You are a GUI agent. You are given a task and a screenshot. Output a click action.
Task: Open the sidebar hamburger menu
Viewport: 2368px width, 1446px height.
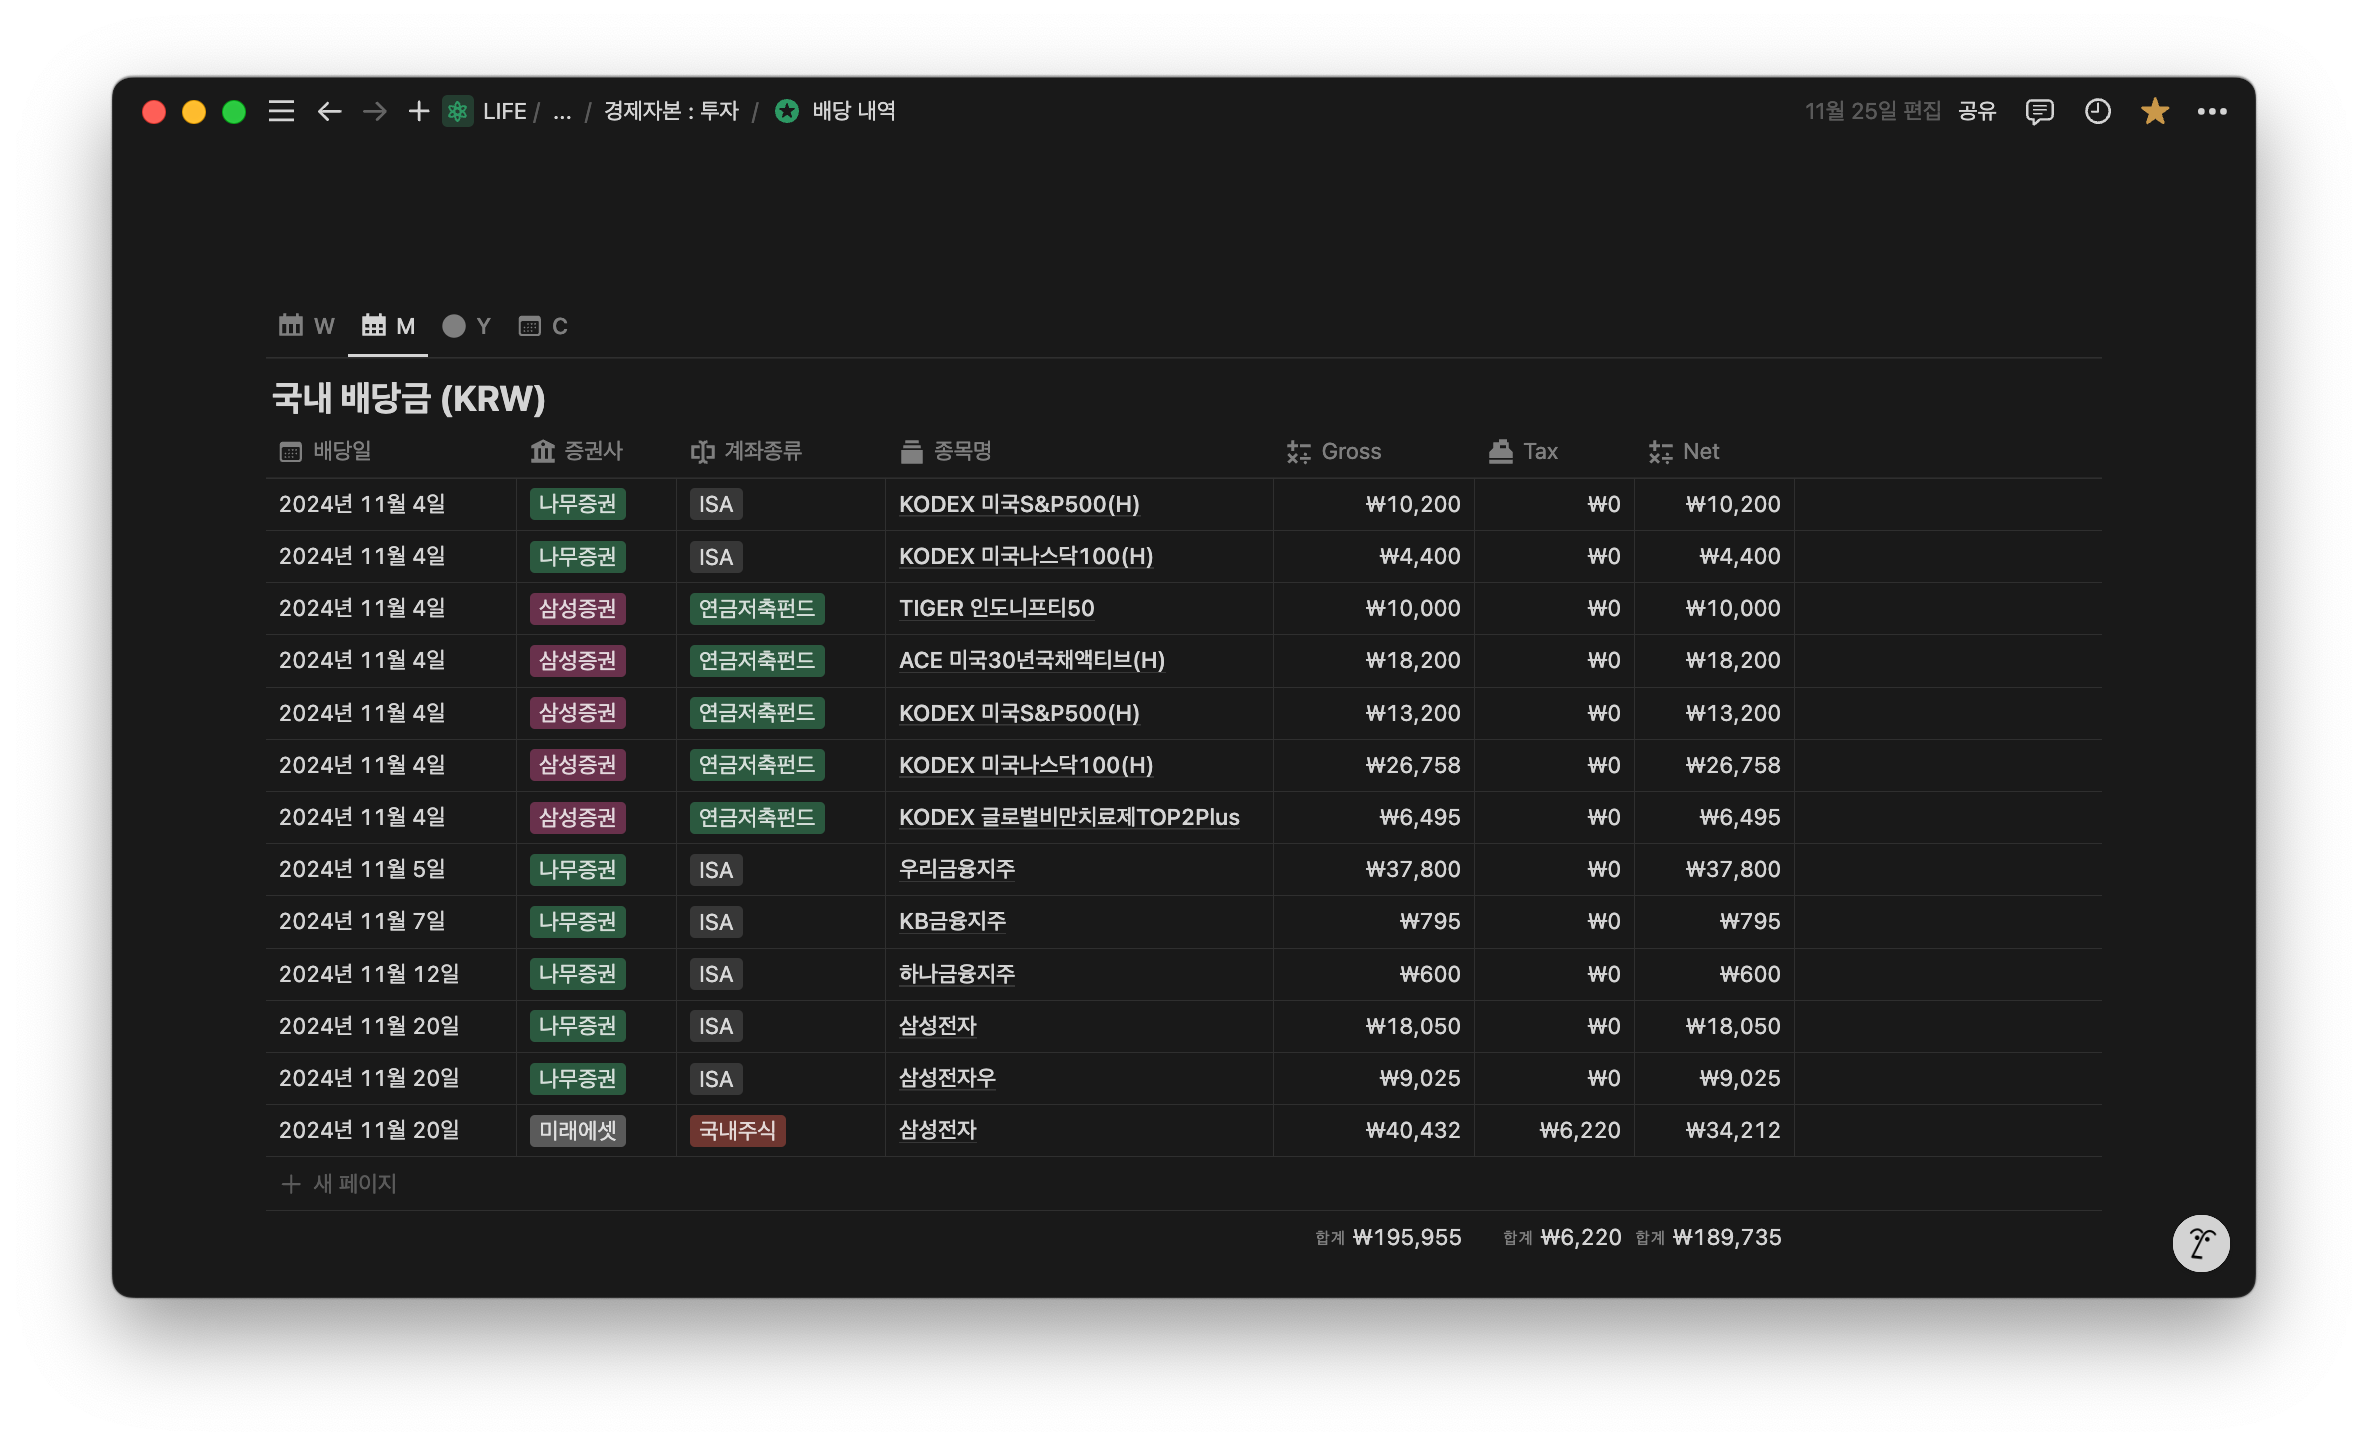click(x=281, y=111)
